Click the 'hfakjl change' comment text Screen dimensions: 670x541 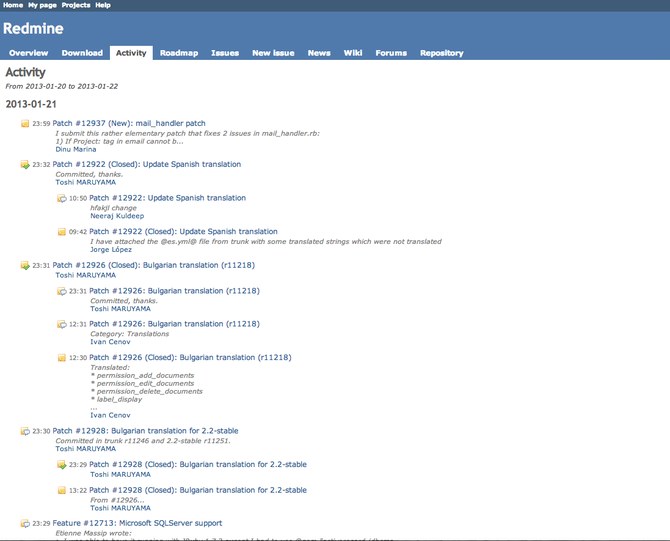pos(113,208)
